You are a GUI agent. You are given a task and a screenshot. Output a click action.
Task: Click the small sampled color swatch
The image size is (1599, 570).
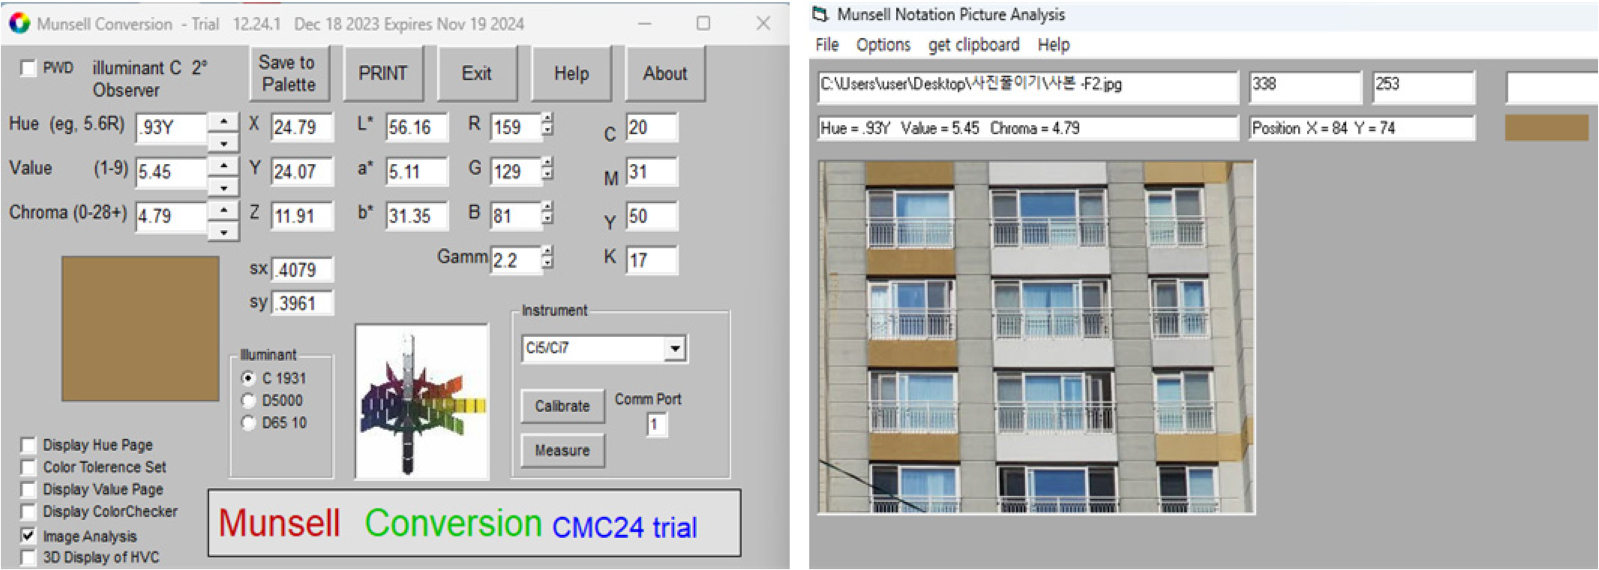(x=1546, y=128)
